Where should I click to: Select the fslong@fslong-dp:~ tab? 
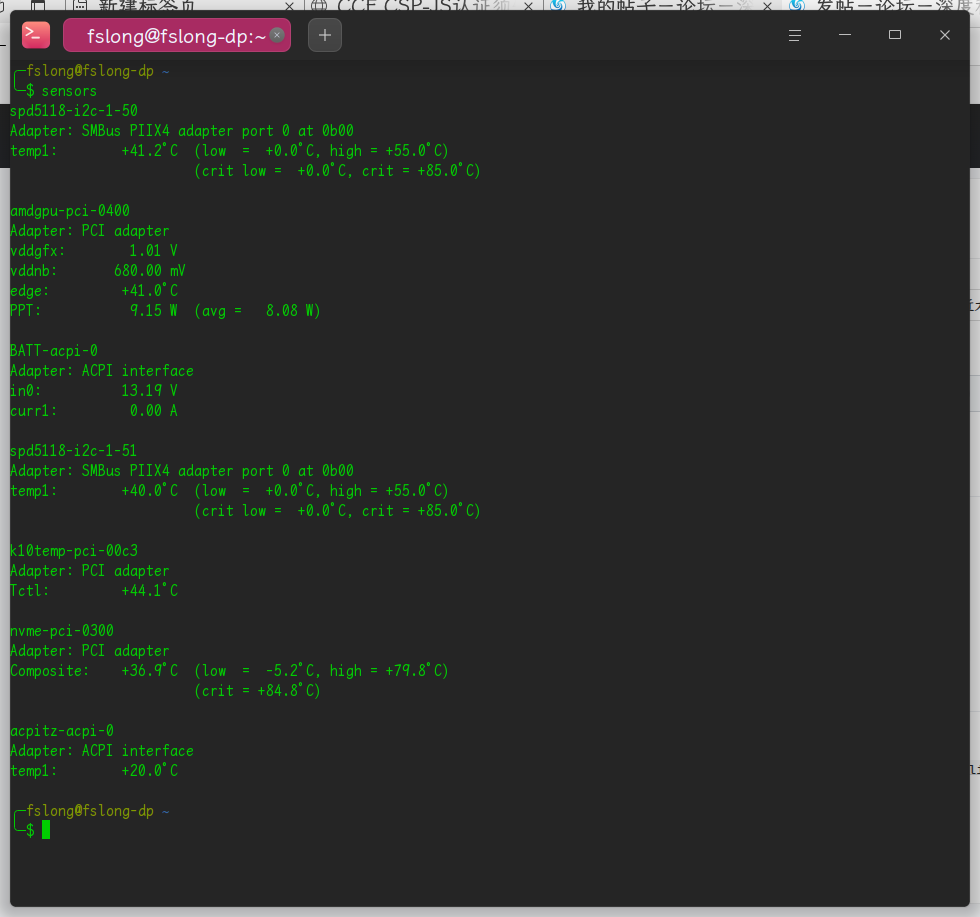(x=177, y=35)
